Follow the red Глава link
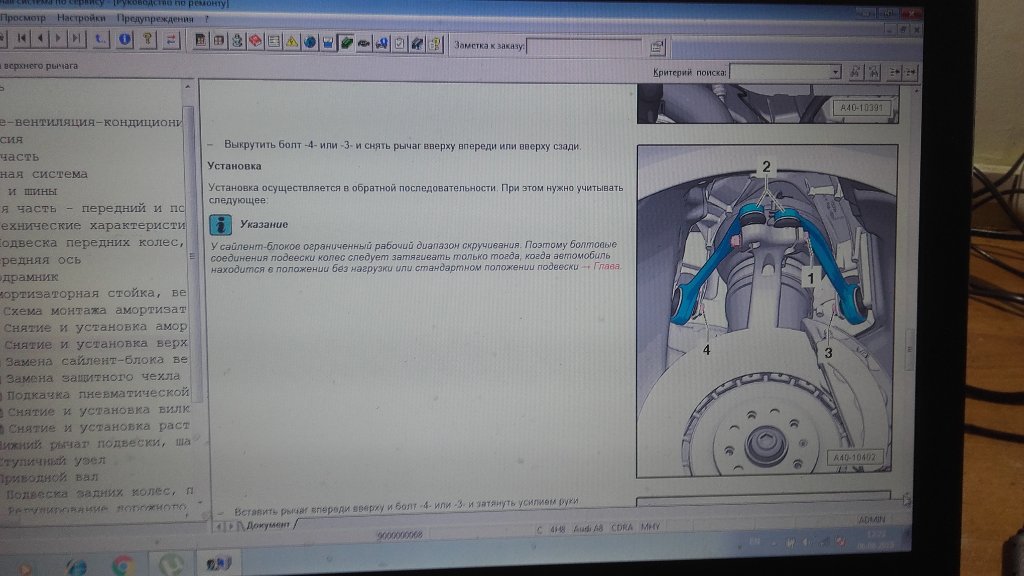 tap(606, 267)
